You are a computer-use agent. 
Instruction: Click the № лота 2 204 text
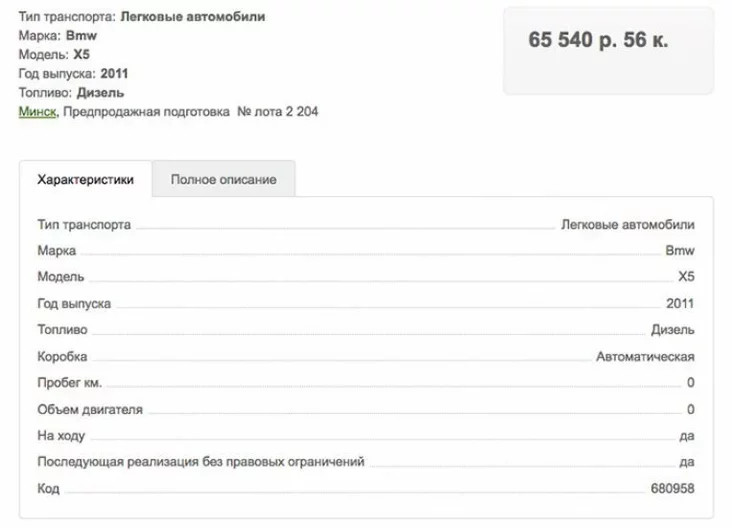pos(278,112)
